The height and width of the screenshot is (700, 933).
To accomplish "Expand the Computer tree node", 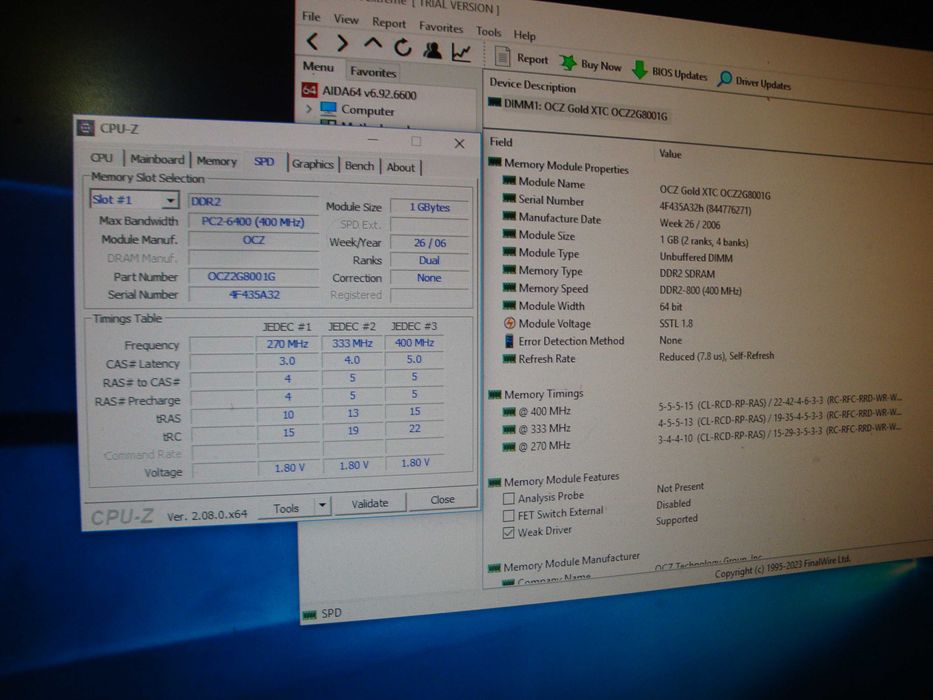I will click(309, 108).
